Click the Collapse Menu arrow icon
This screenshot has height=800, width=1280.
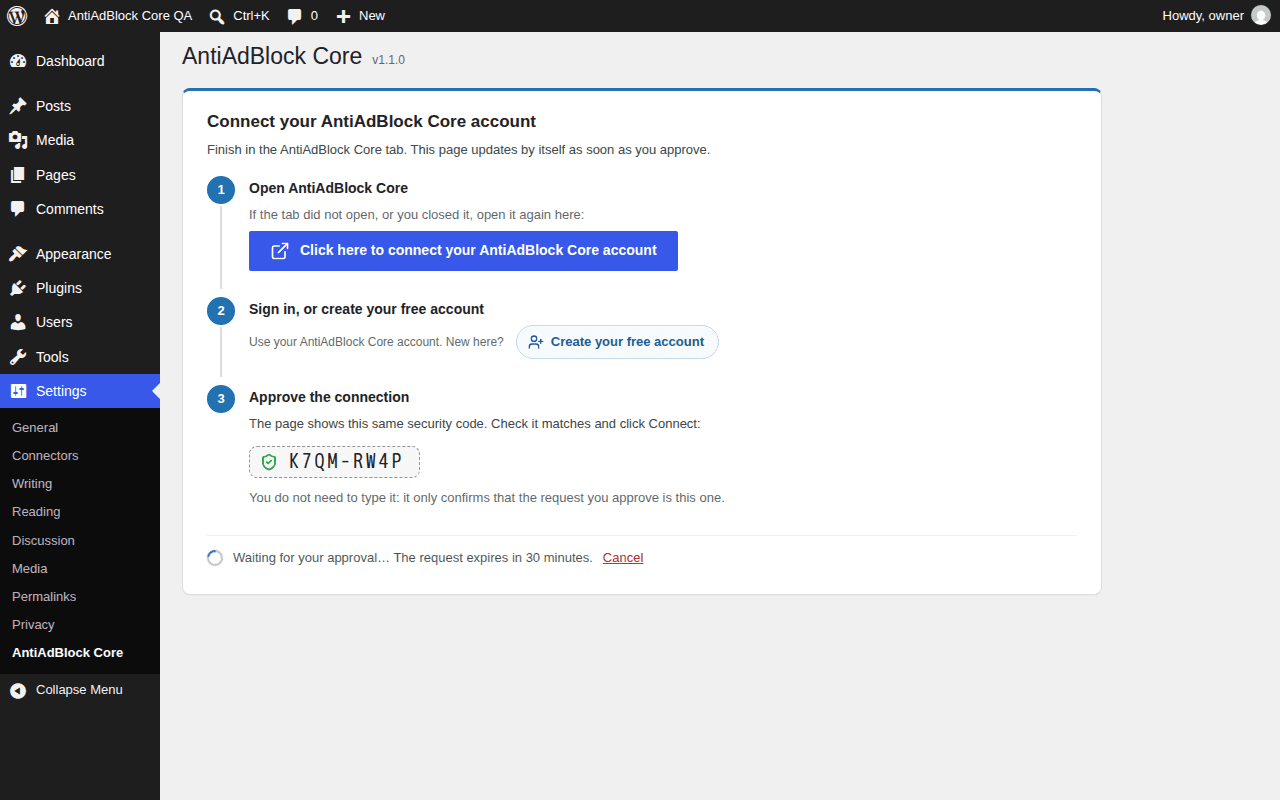(x=18, y=690)
